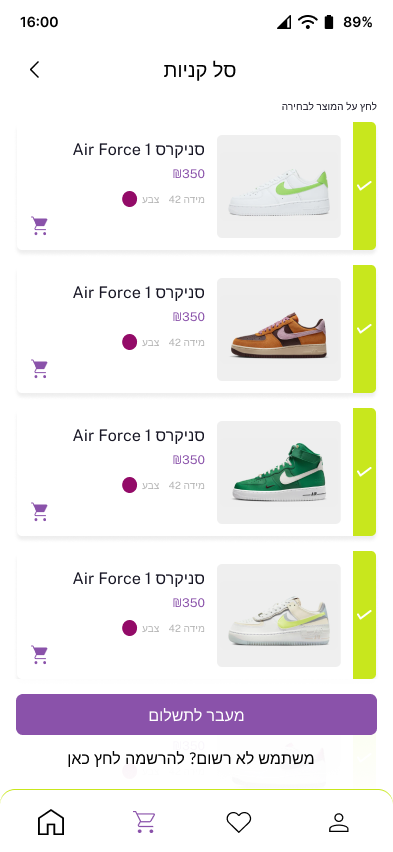Open the green high-top Air Force 1 thumbnail
The width and height of the screenshot is (393, 852).
[279, 472]
